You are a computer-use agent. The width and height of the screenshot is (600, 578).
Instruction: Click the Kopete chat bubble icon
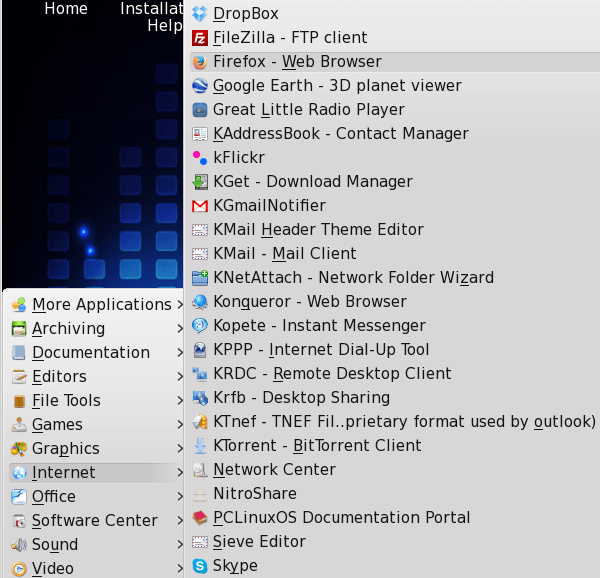[x=200, y=326]
